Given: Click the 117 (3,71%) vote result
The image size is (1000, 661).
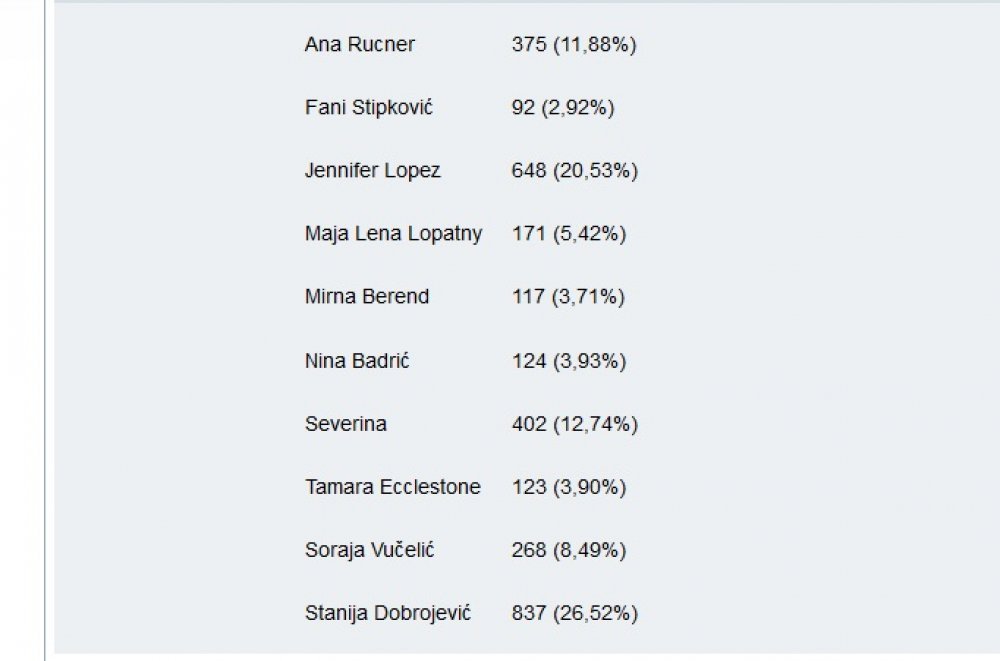Looking at the screenshot, I should pos(568,297).
